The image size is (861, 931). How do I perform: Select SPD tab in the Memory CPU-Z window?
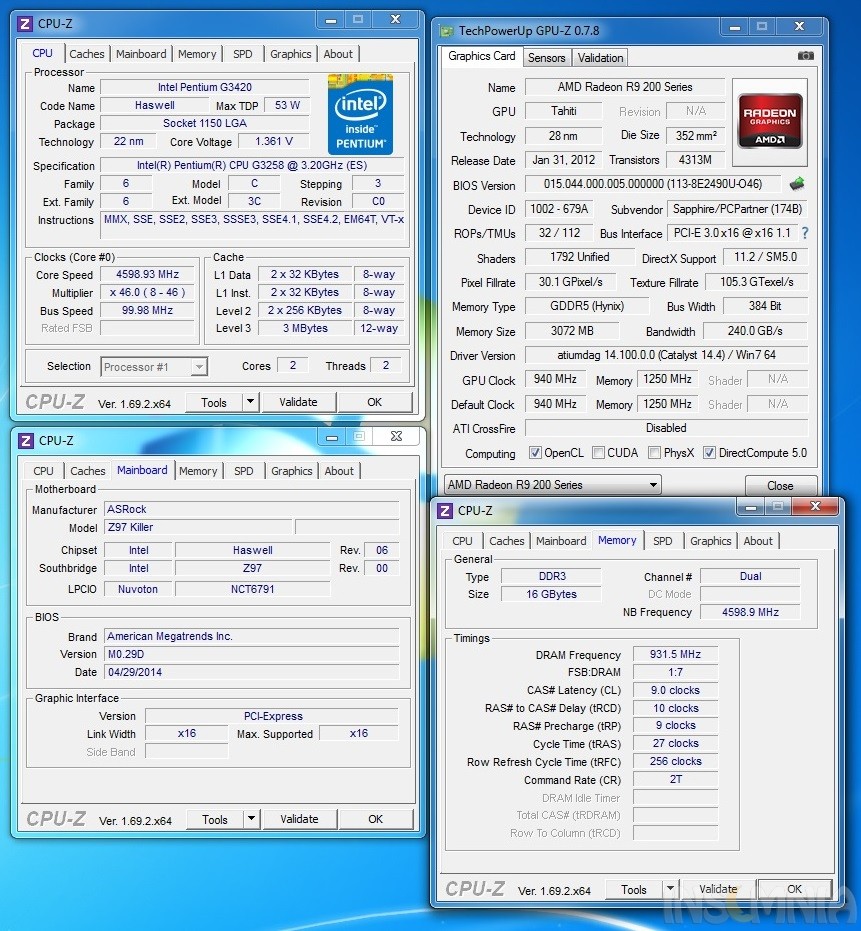663,541
